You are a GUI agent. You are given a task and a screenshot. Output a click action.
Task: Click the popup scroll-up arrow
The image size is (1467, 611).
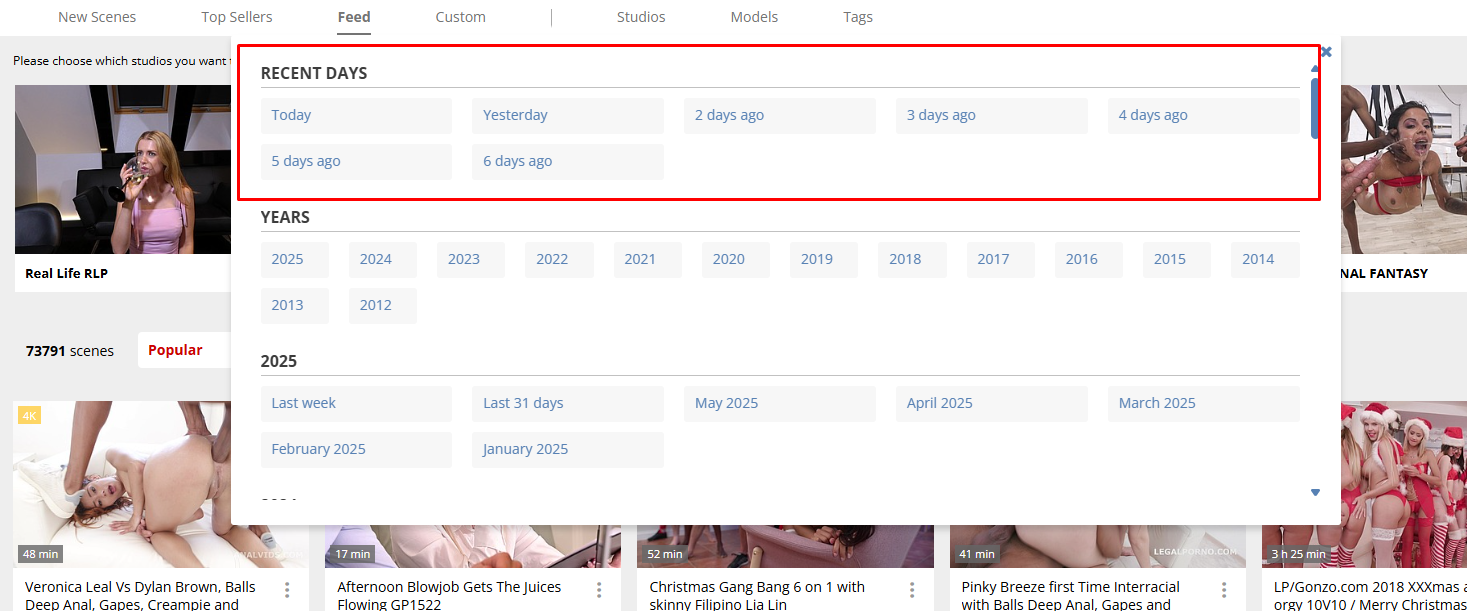pyautogui.click(x=1315, y=69)
